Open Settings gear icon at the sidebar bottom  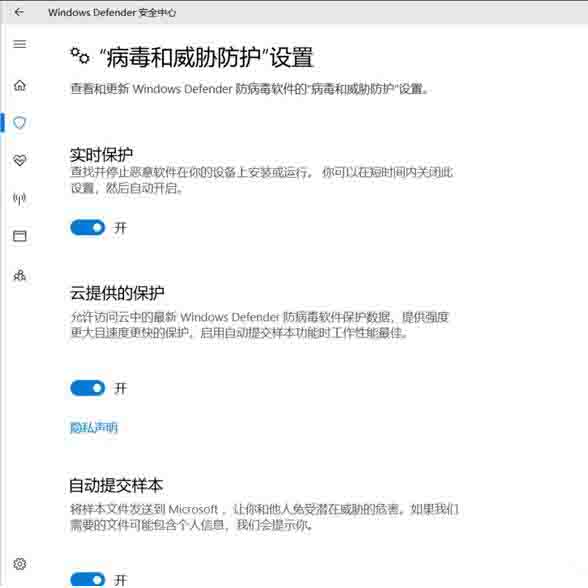pyautogui.click(x=20, y=564)
